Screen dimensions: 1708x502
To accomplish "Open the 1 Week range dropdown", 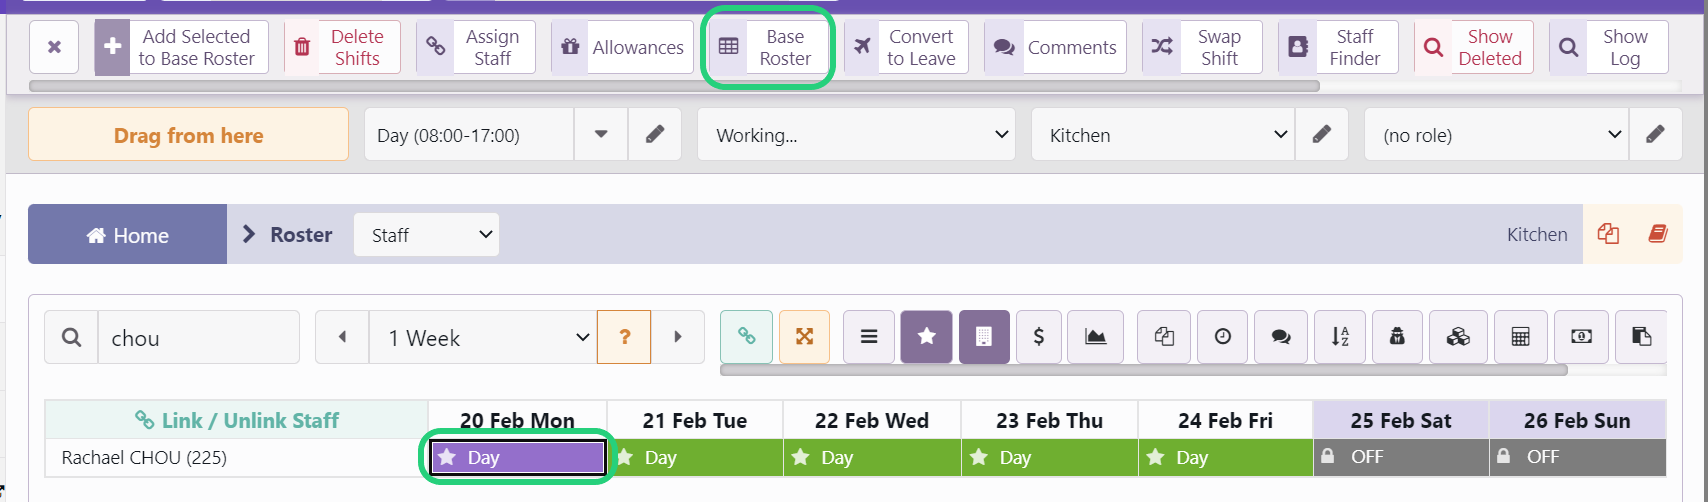I will 483,337.
